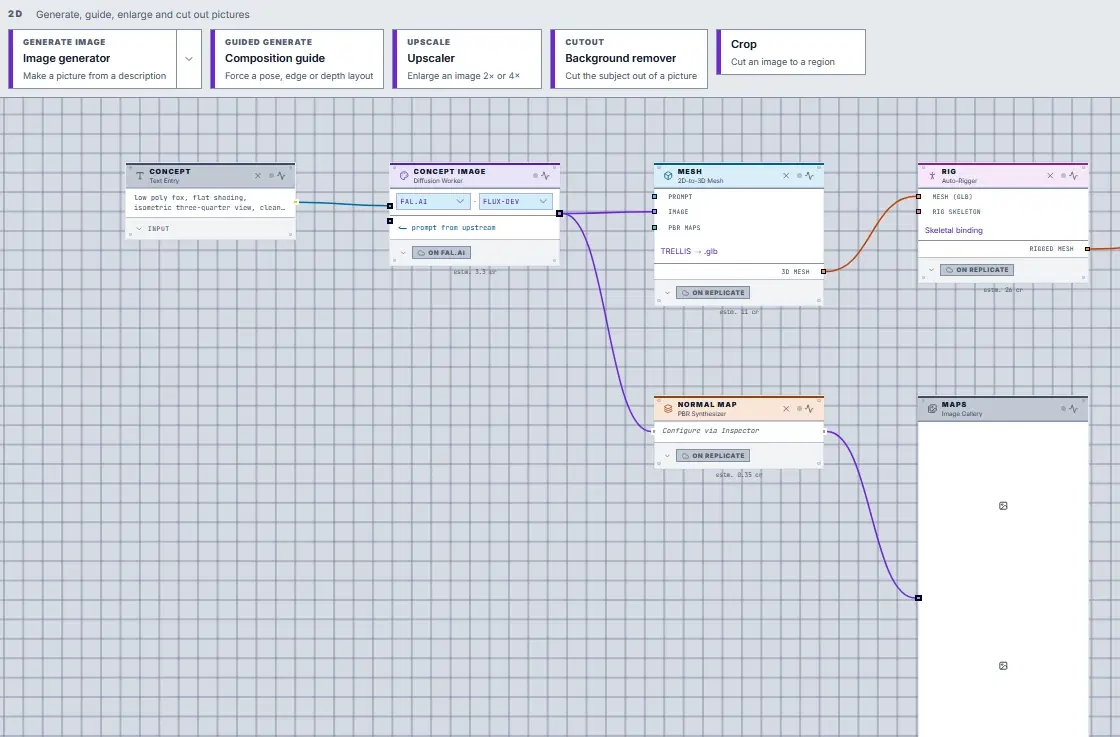This screenshot has width=1120, height=737.
Task: Open the activity pulse icon on the Maps node
Action: coord(1074,408)
